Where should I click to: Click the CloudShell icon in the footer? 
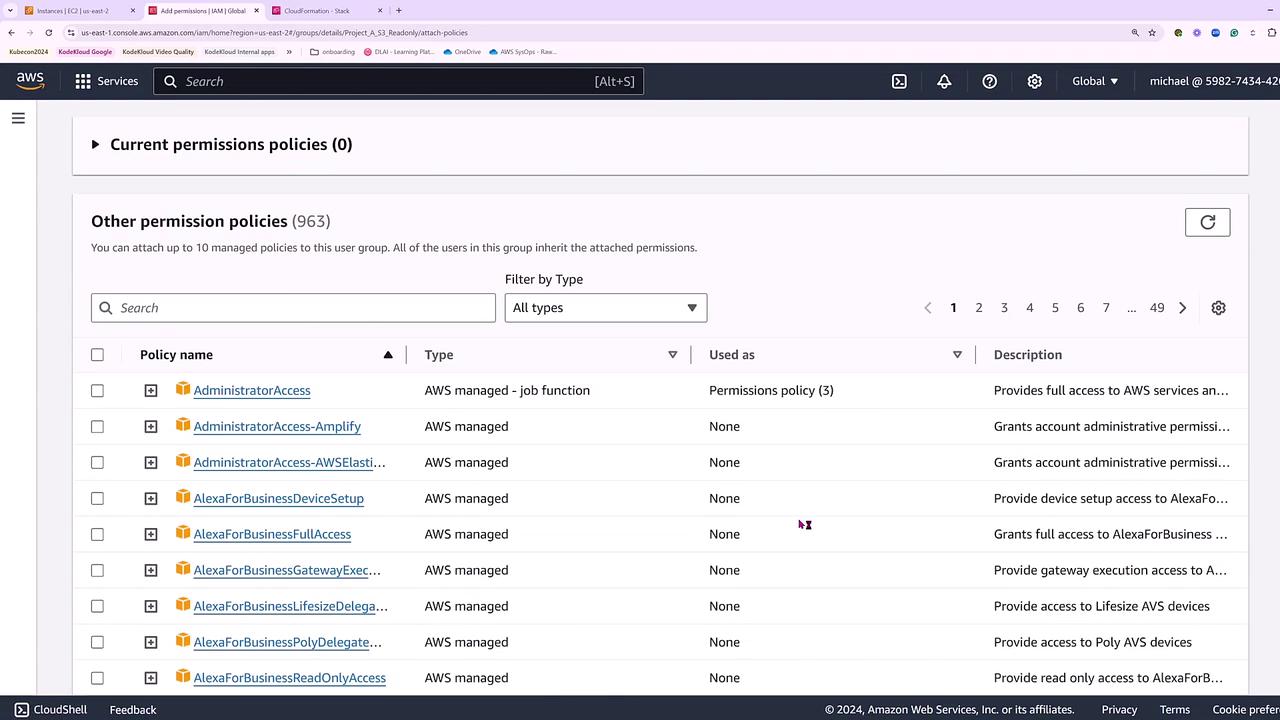click(x=21, y=709)
